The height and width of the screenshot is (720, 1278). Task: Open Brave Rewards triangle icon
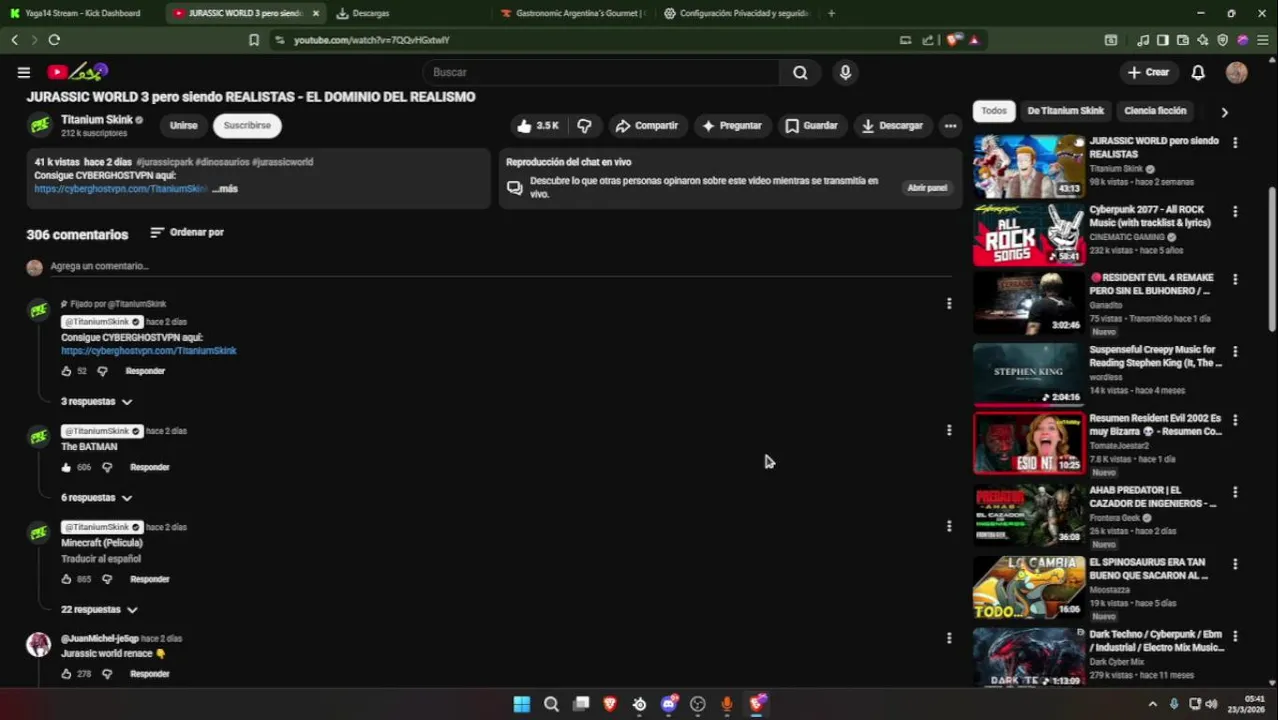click(x=974, y=40)
